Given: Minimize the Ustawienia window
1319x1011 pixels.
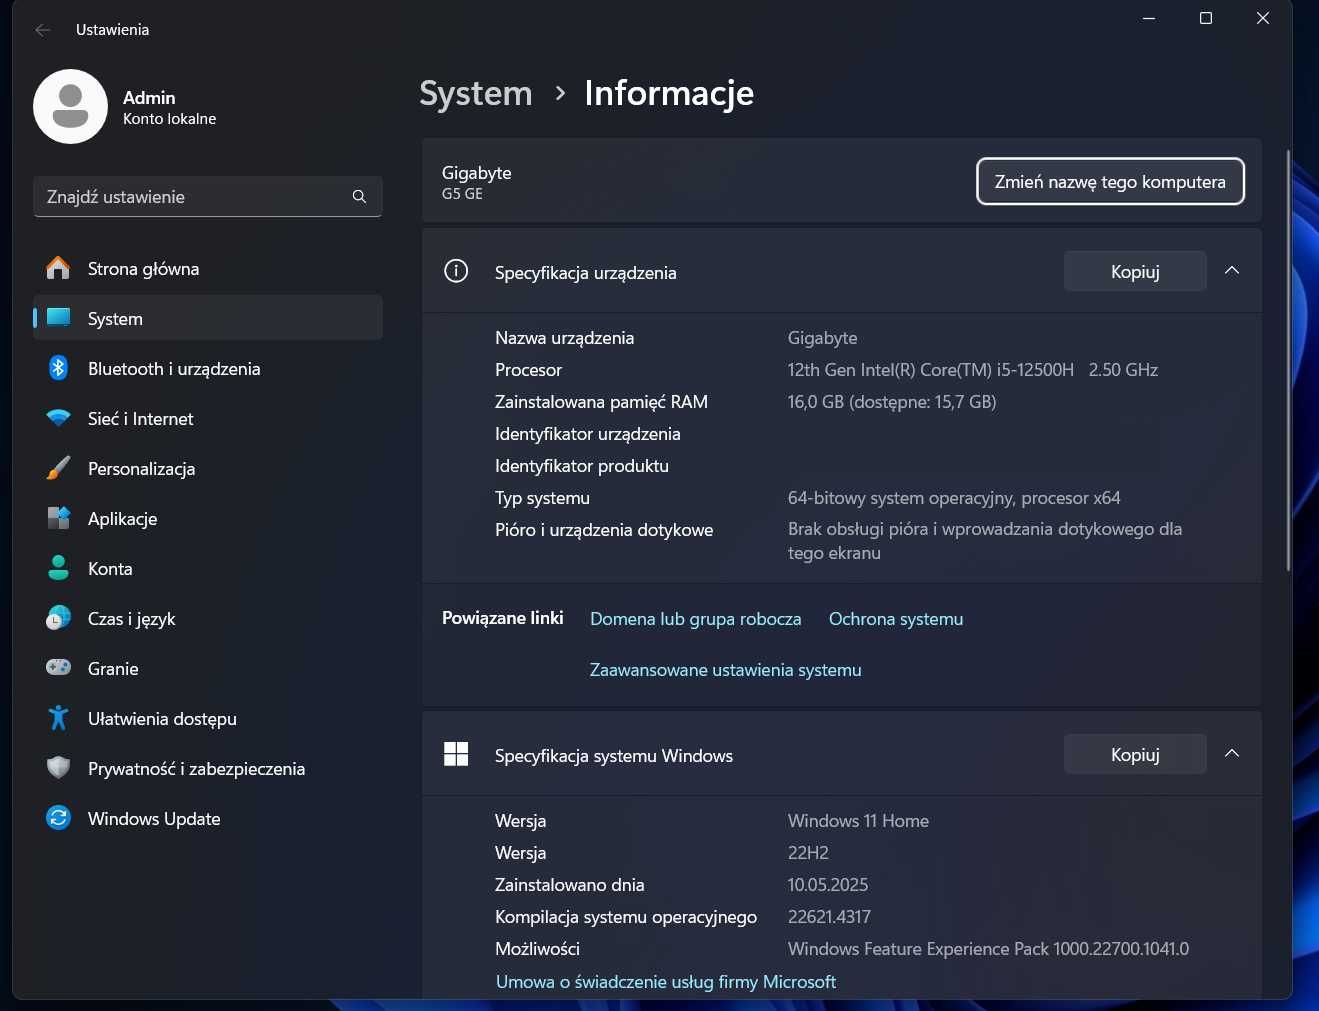Looking at the screenshot, I should (x=1149, y=18).
